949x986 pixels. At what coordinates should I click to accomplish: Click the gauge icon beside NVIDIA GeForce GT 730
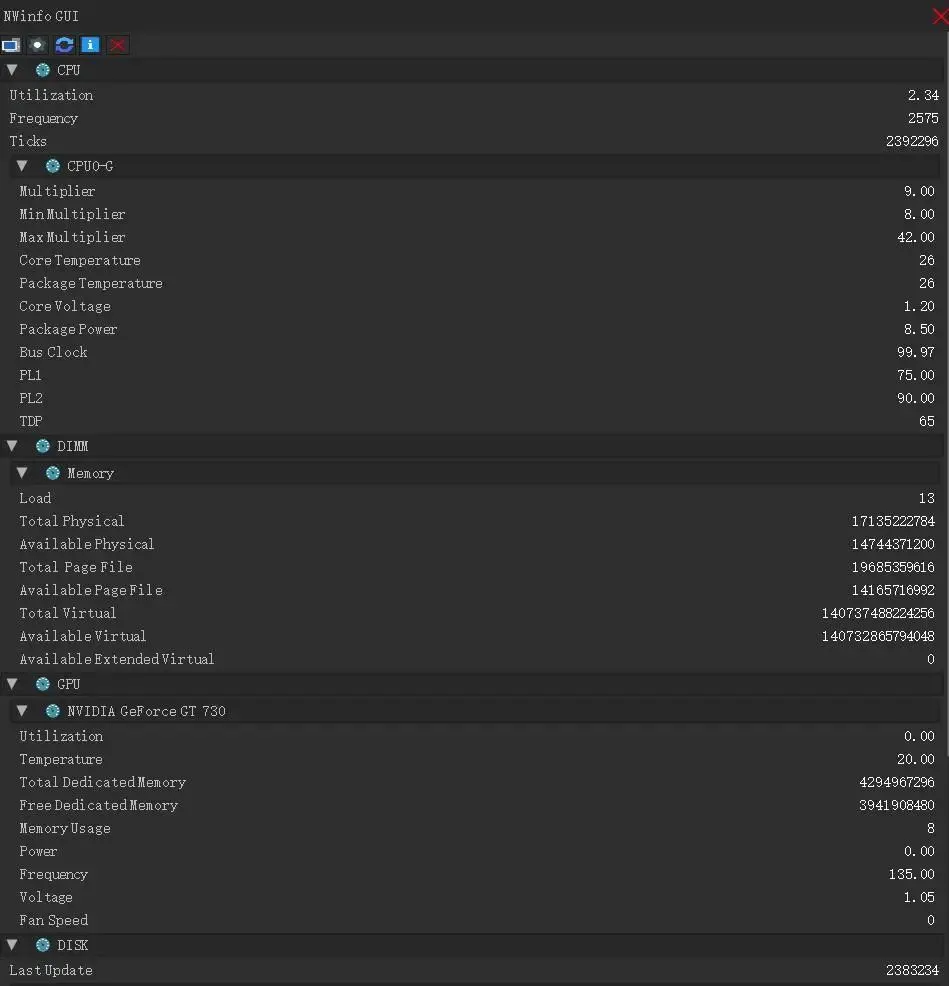tap(53, 711)
